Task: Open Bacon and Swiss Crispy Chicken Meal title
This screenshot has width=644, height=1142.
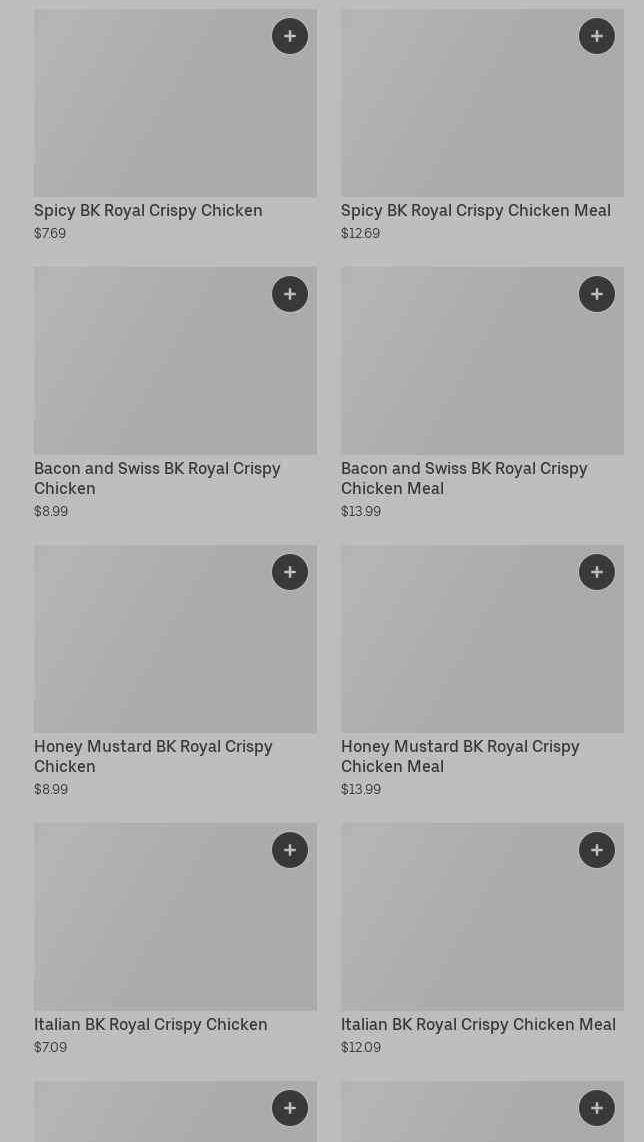Action: [464, 479]
